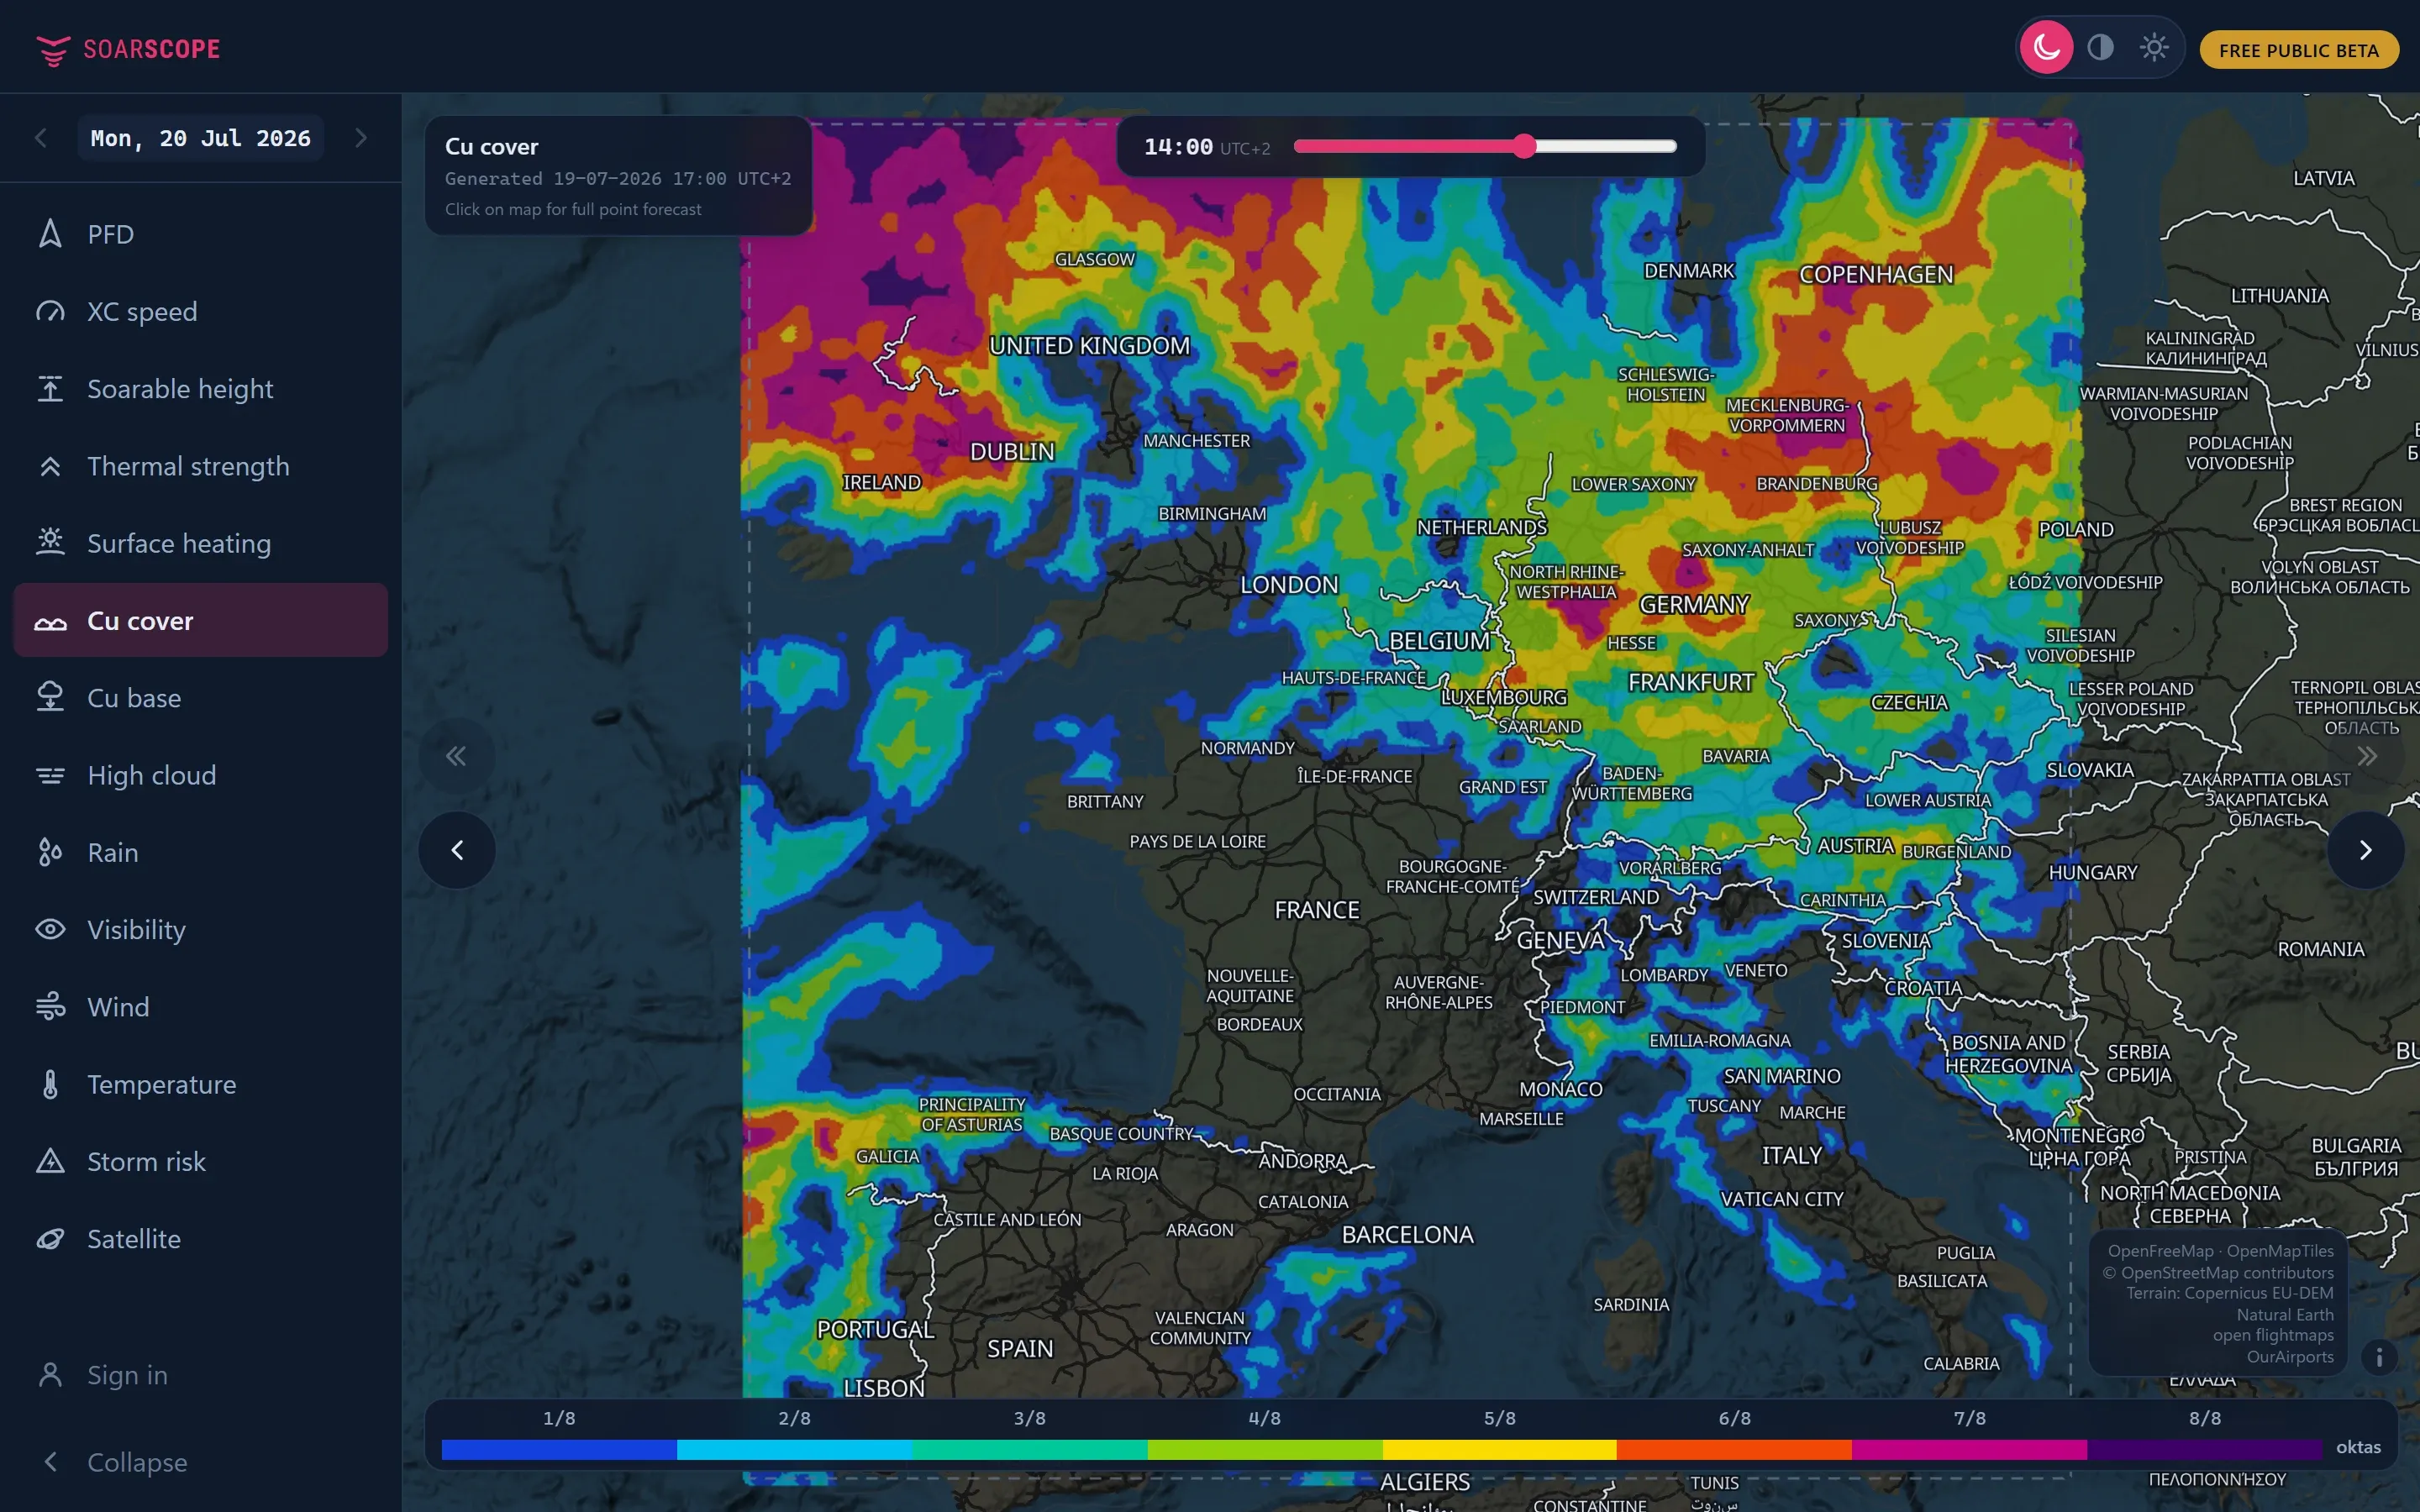
Task: Click the Free Public Beta button
Action: 2298,50
